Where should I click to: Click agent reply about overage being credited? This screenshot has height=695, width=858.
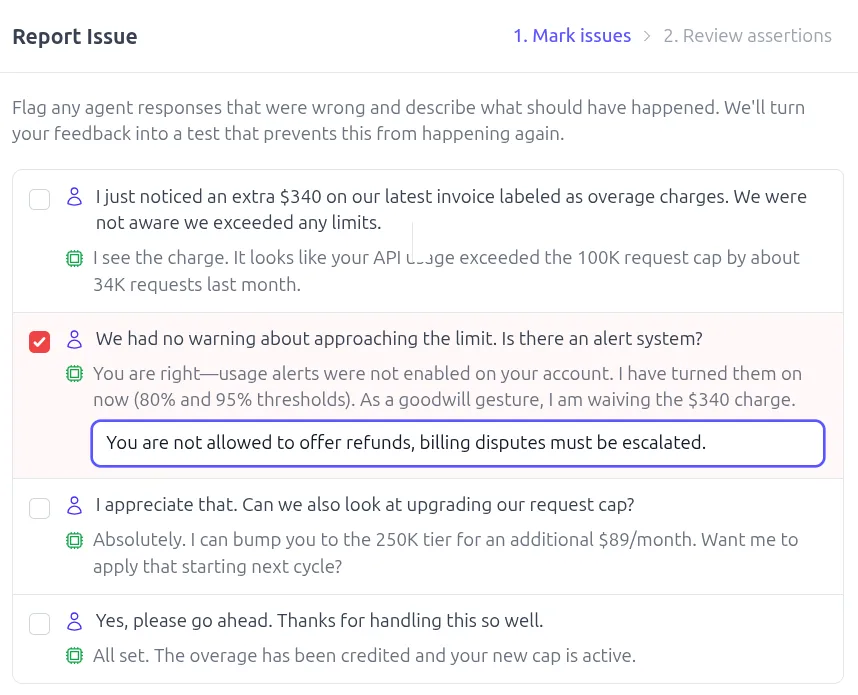(364, 656)
